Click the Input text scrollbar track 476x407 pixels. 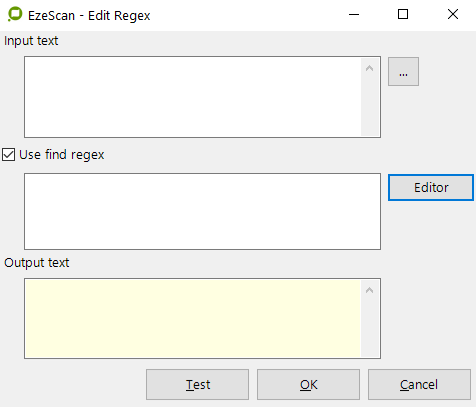[369, 107]
